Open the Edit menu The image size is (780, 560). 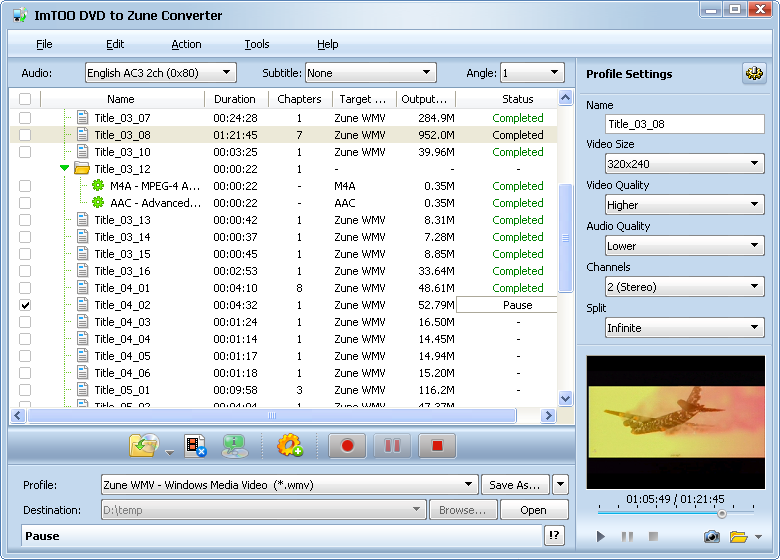[115, 44]
